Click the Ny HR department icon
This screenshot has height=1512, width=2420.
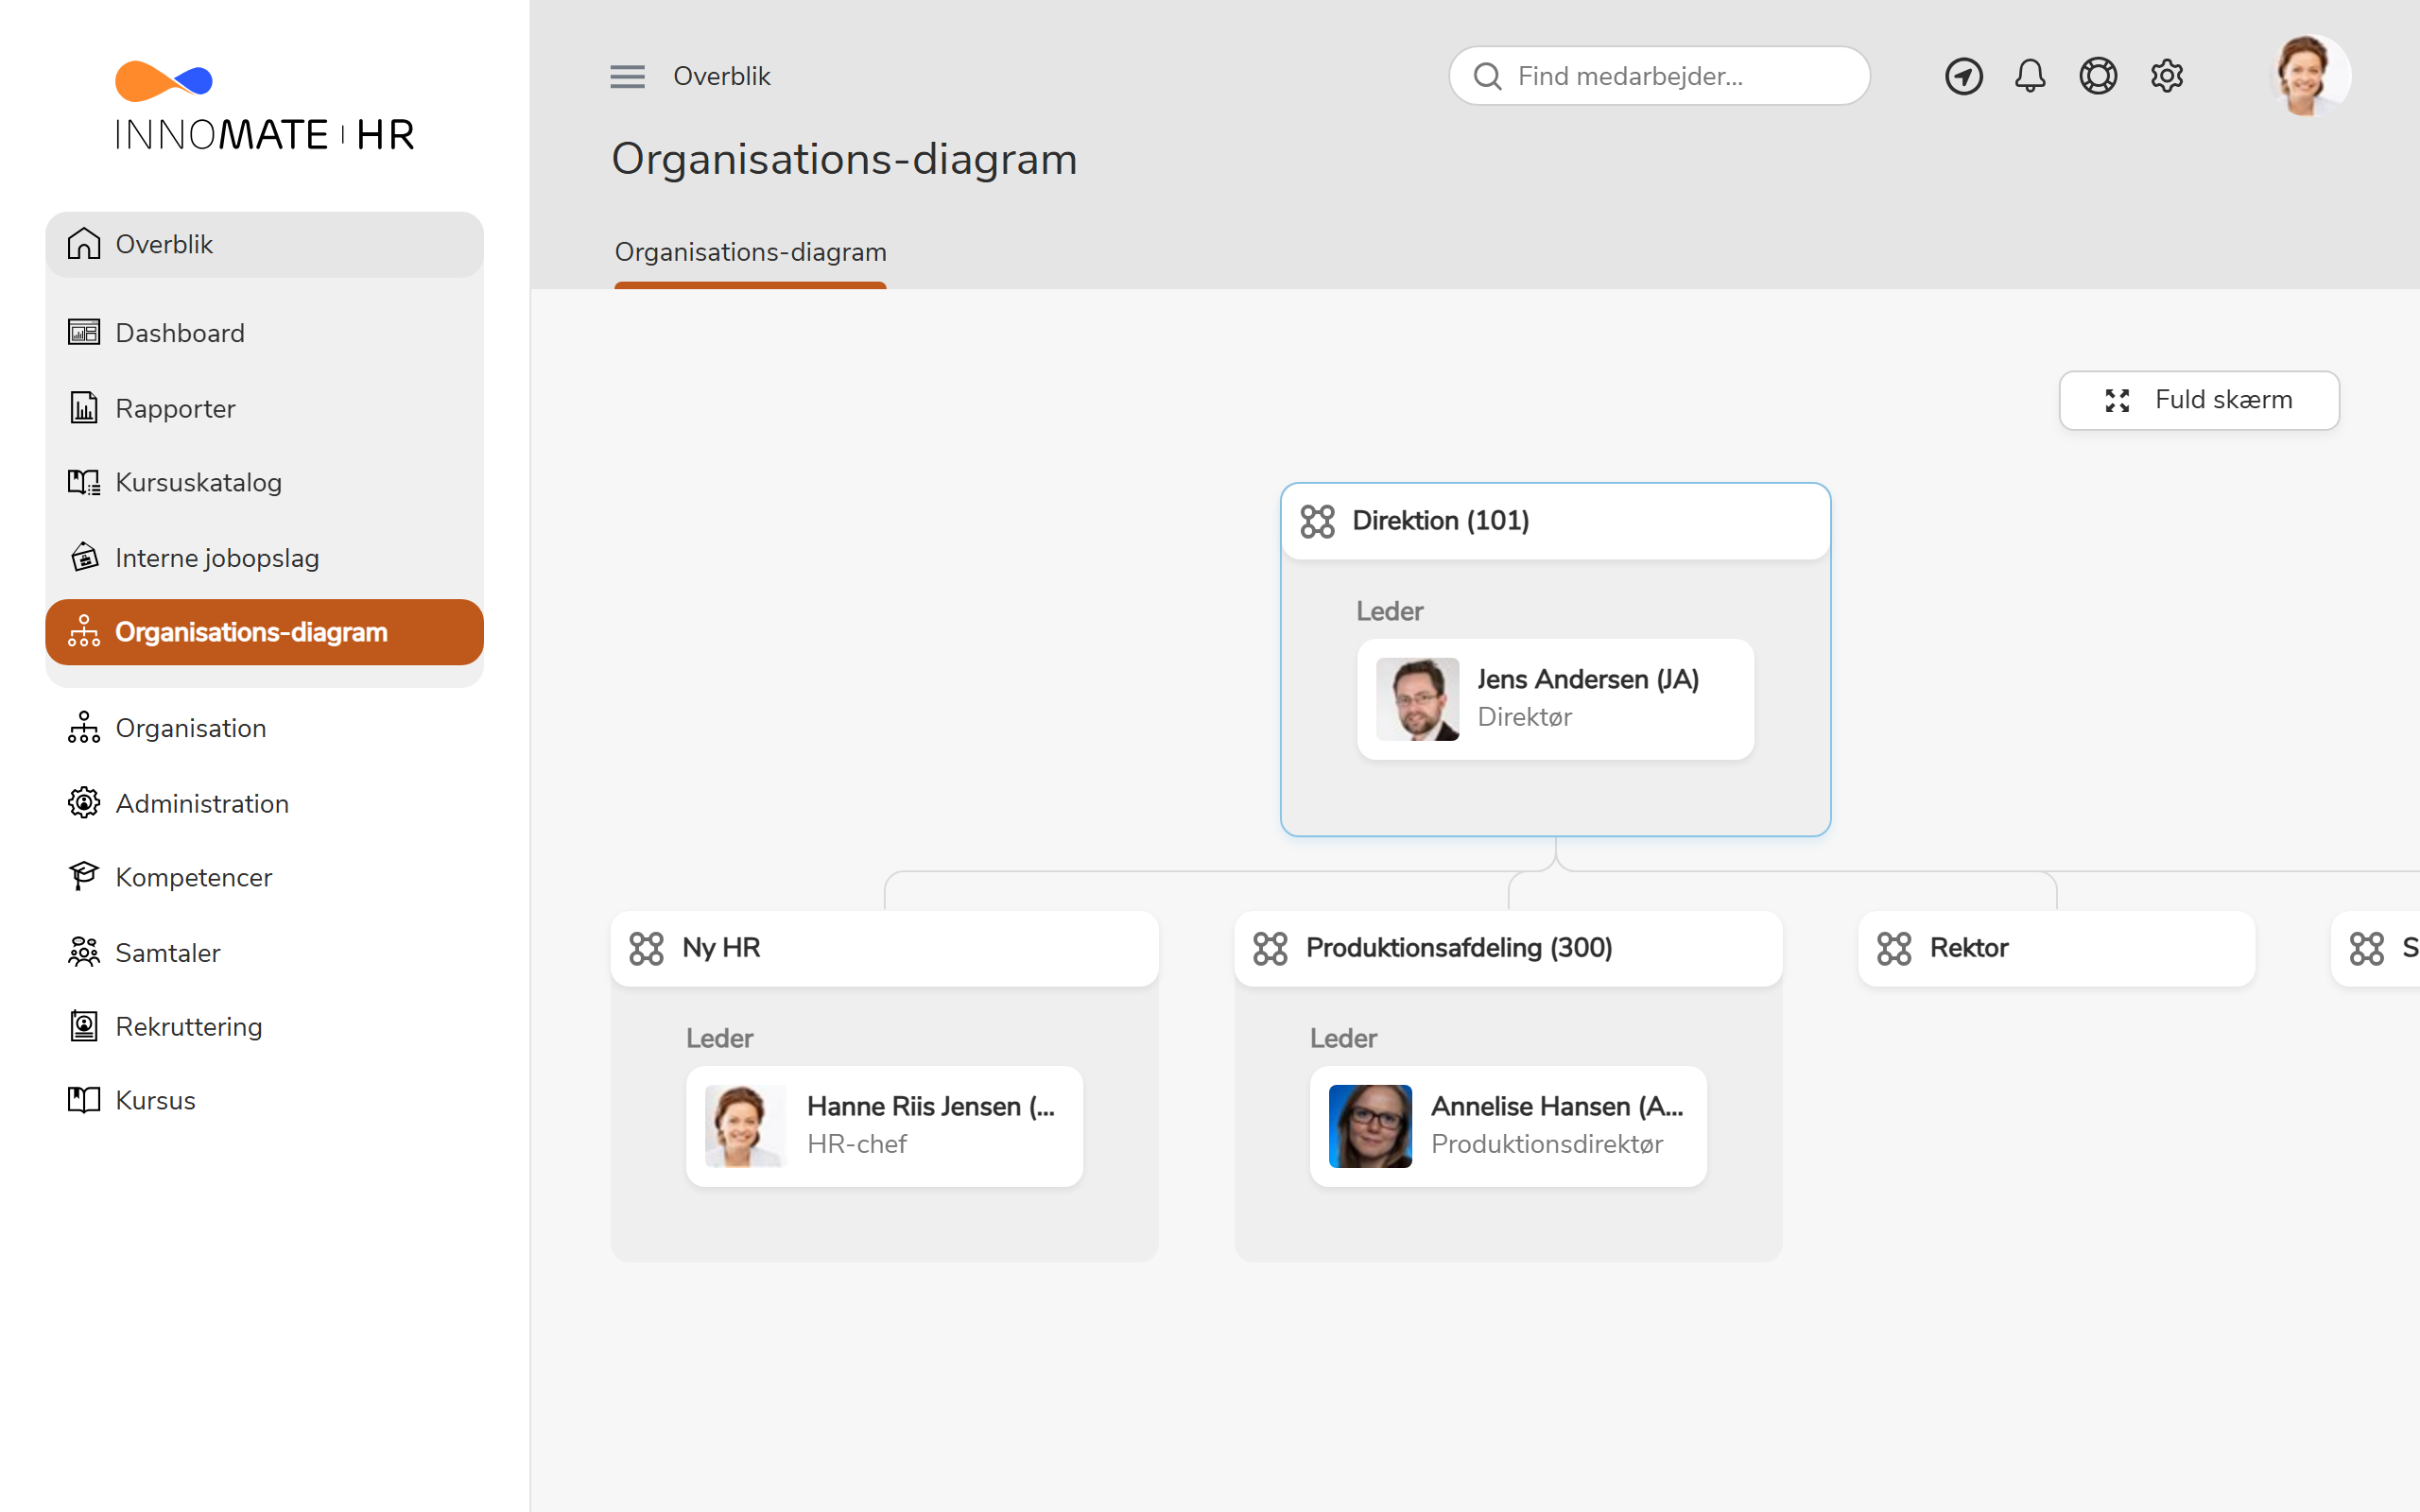coord(646,948)
